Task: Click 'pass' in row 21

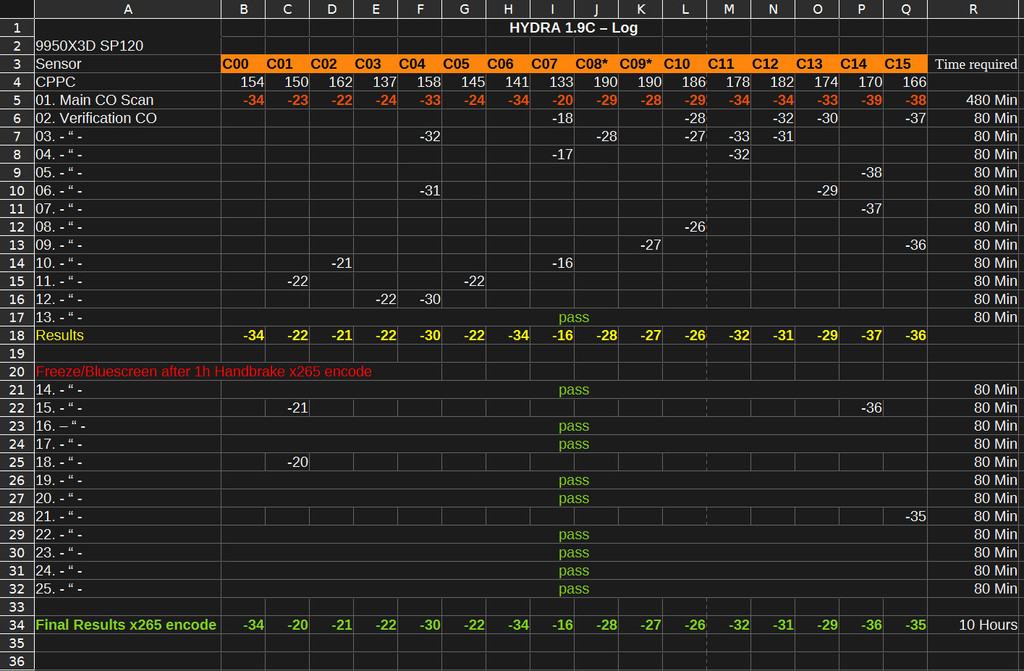Action: [x=573, y=390]
